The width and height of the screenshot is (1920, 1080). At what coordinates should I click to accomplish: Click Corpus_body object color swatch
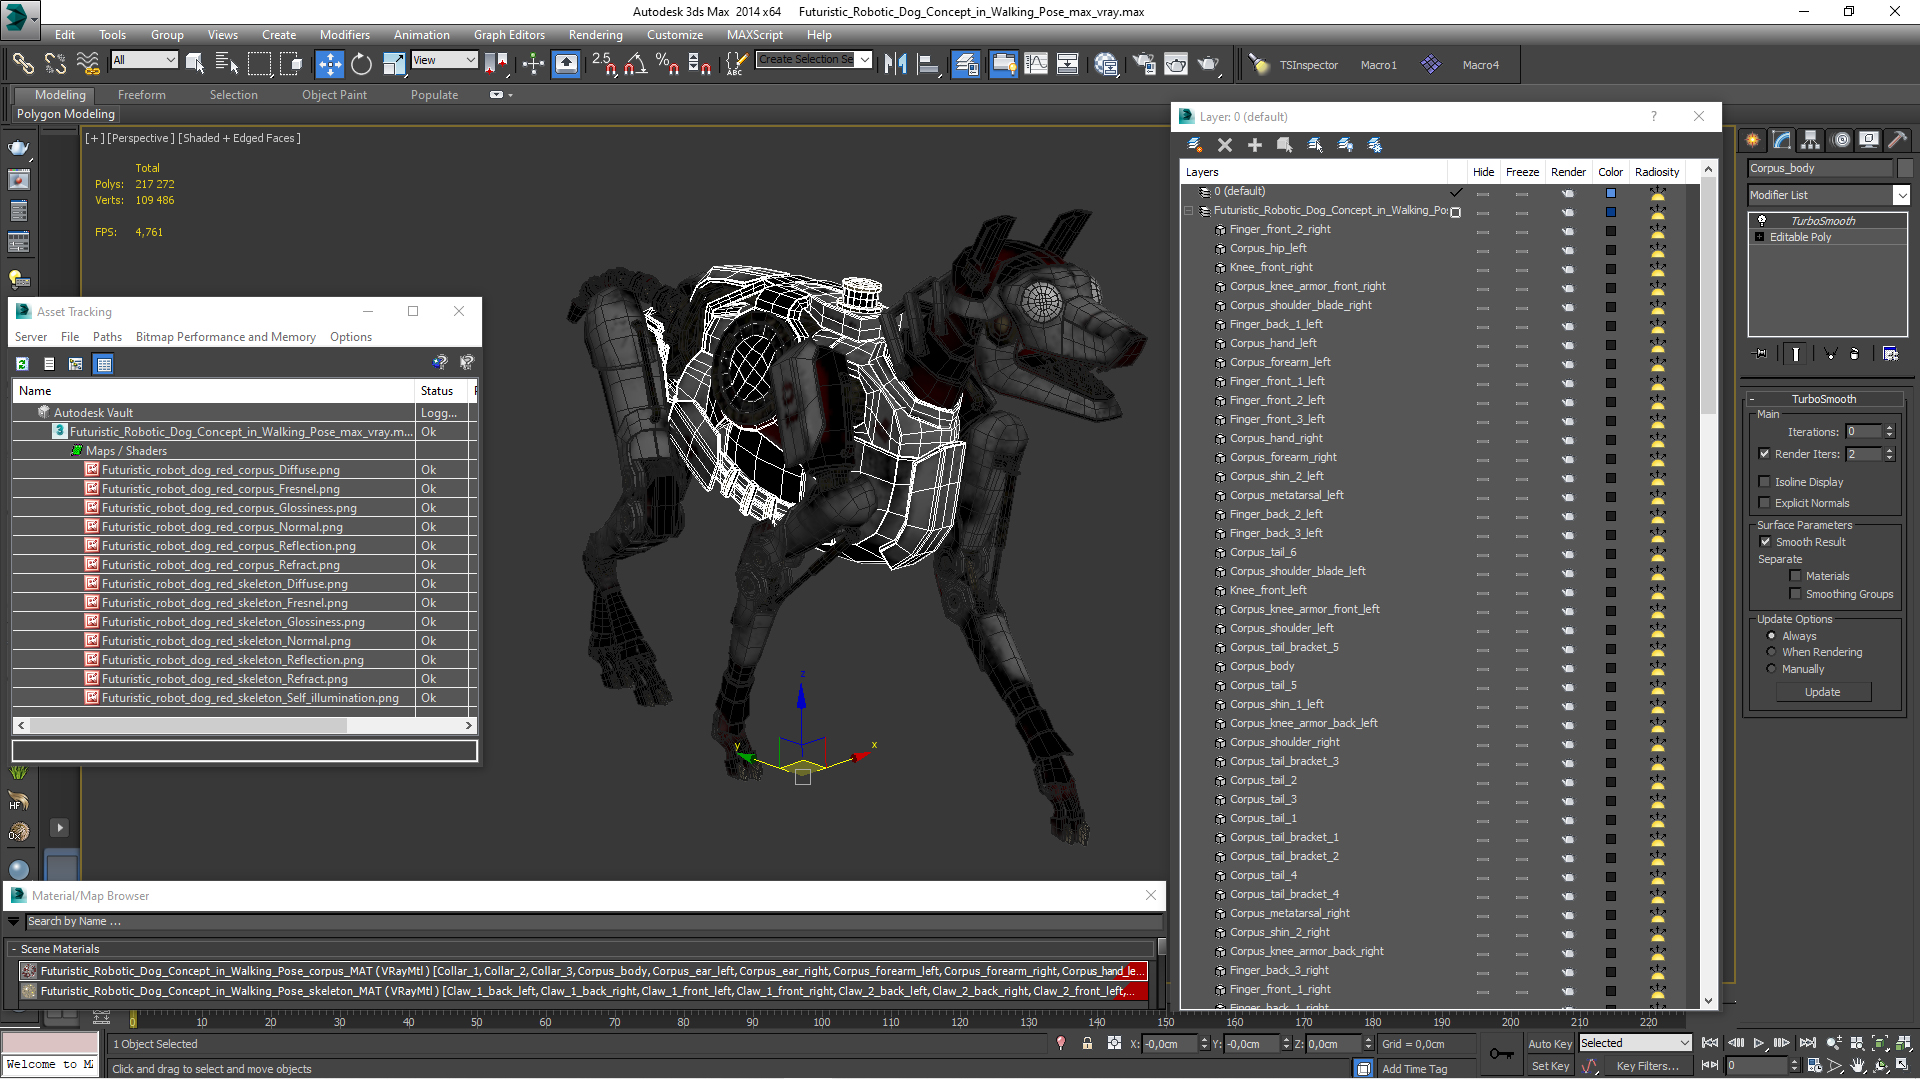(1905, 168)
